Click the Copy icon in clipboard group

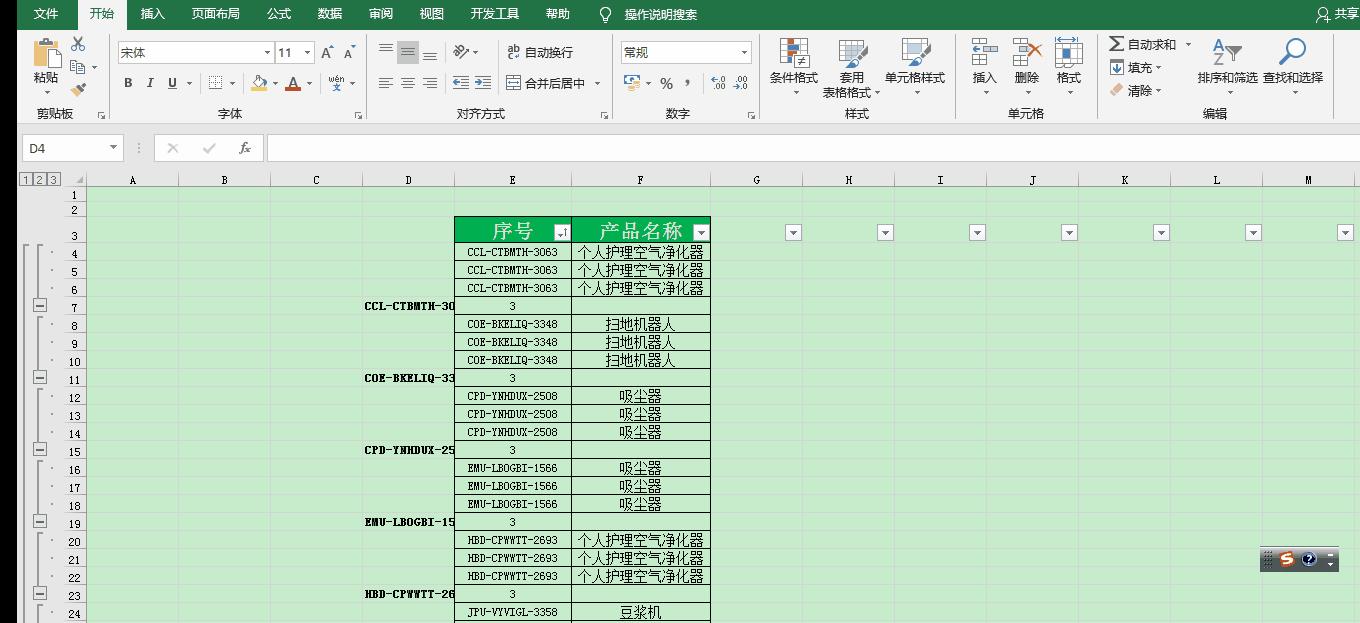click(78, 67)
